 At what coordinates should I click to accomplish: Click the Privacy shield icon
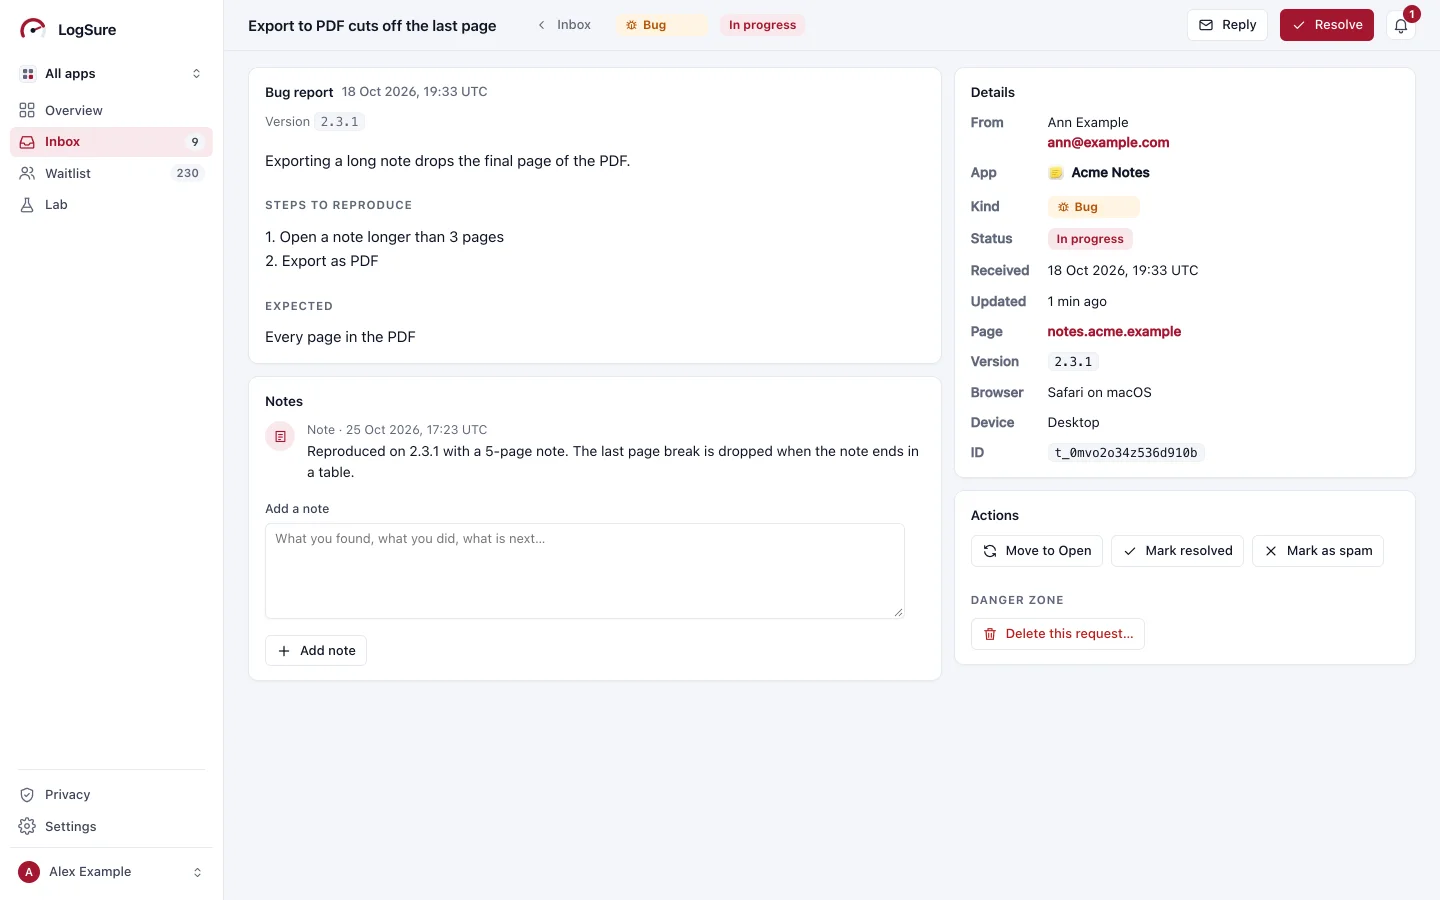27,795
